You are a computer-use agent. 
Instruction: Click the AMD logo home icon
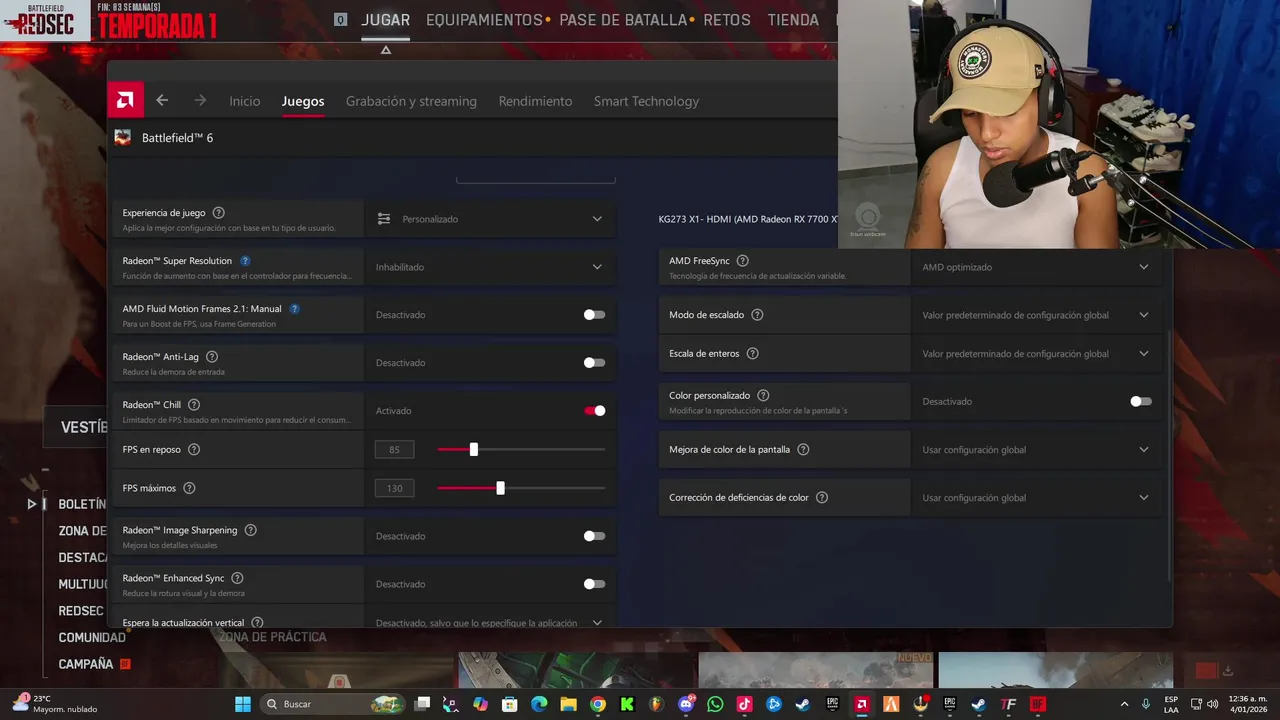click(125, 100)
